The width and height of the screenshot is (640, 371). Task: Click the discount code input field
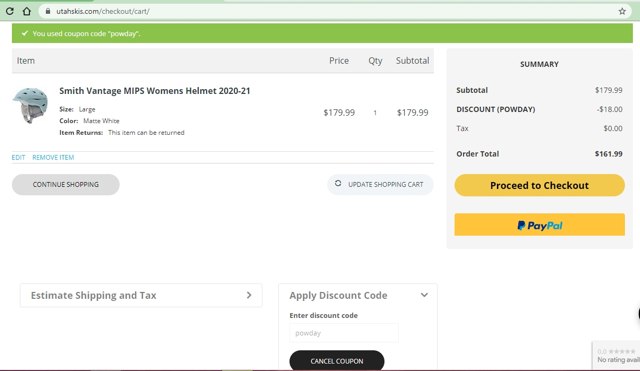coord(344,333)
